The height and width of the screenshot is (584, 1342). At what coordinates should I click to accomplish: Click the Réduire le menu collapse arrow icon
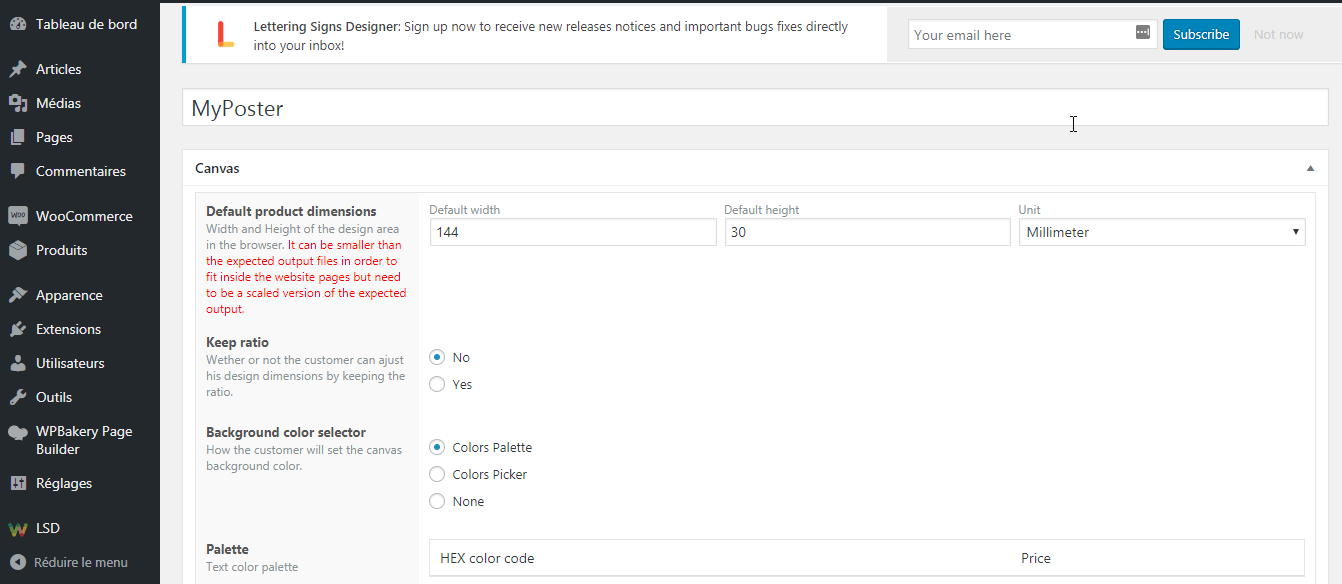point(18,562)
